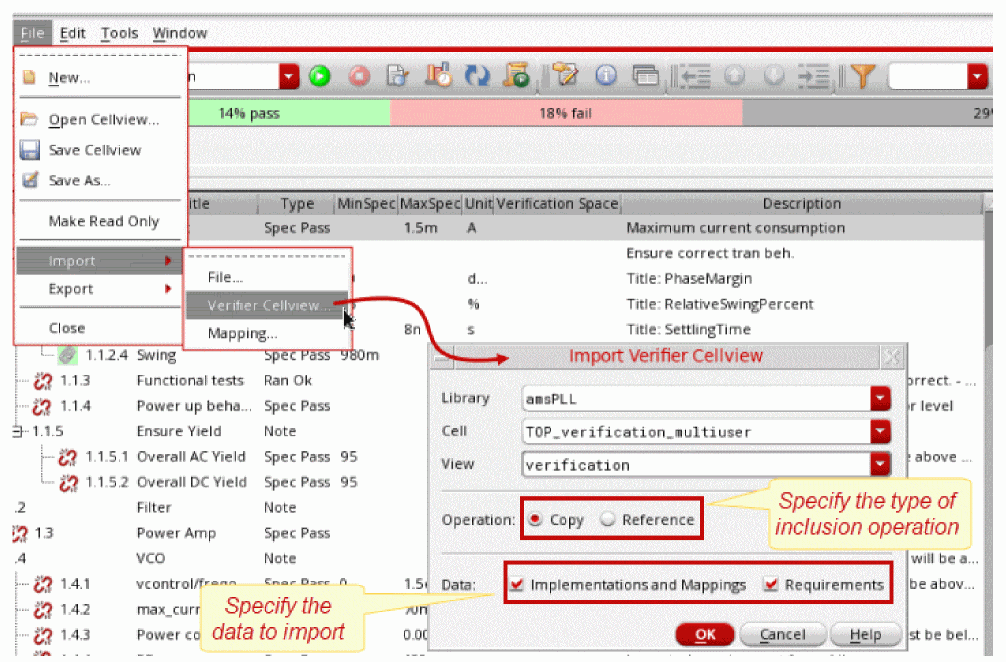
Task: Click OK in Import Verifier Cellview dialog
Action: [704, 634]
